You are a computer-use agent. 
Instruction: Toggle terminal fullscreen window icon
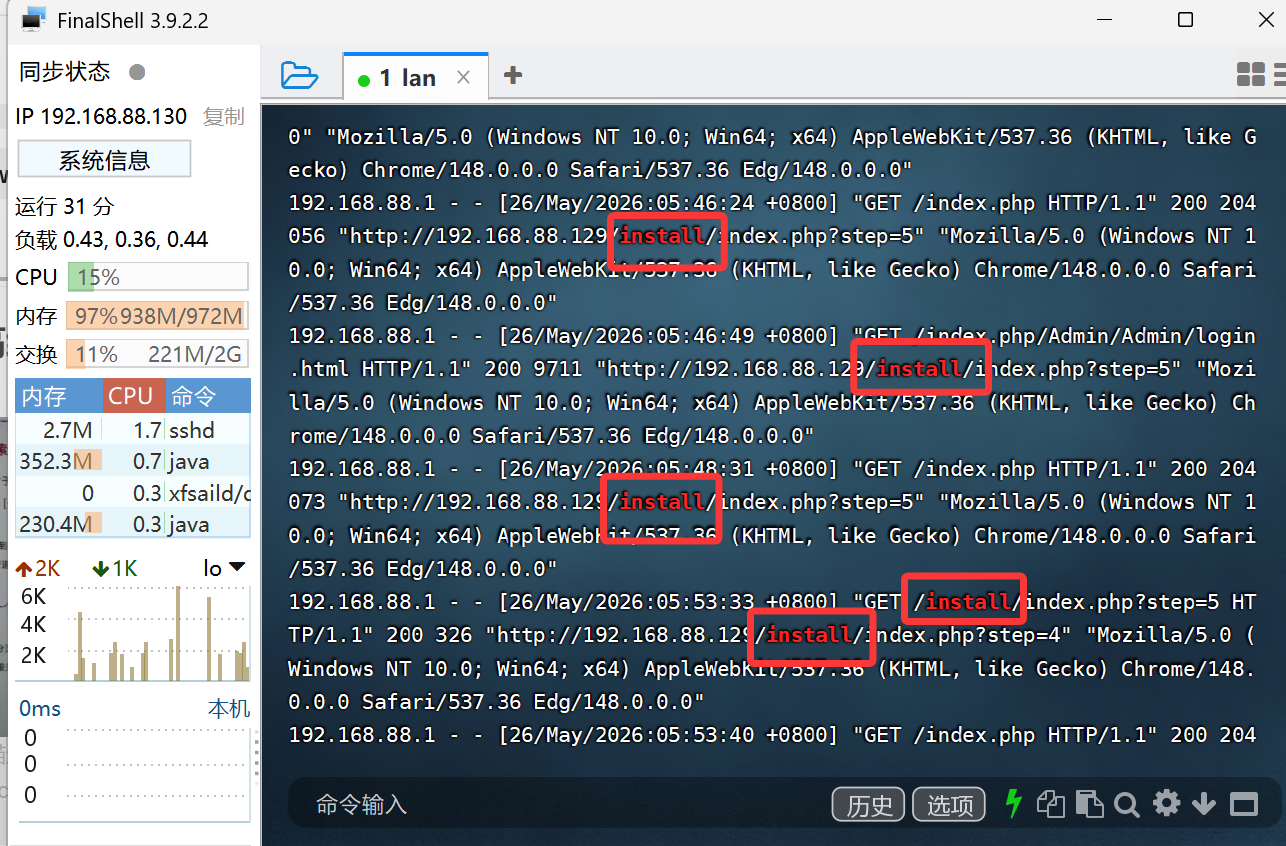click(1243, 804)
